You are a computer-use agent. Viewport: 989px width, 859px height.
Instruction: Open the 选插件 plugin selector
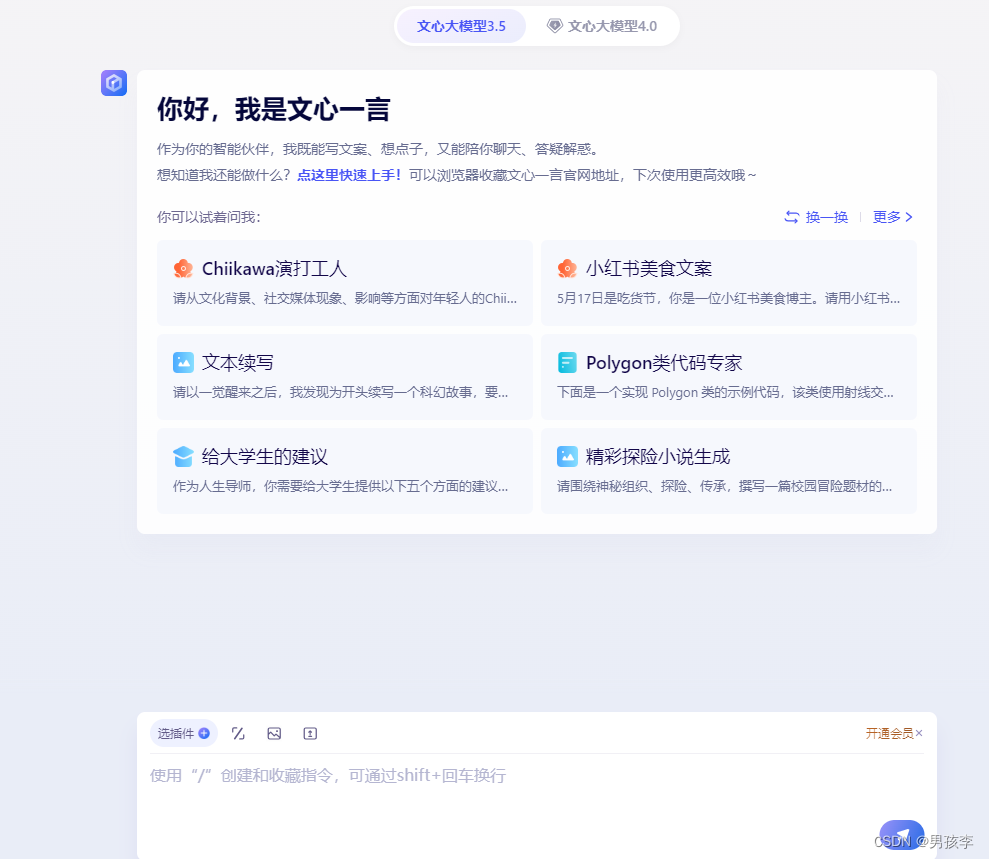[x=184, y=733]
